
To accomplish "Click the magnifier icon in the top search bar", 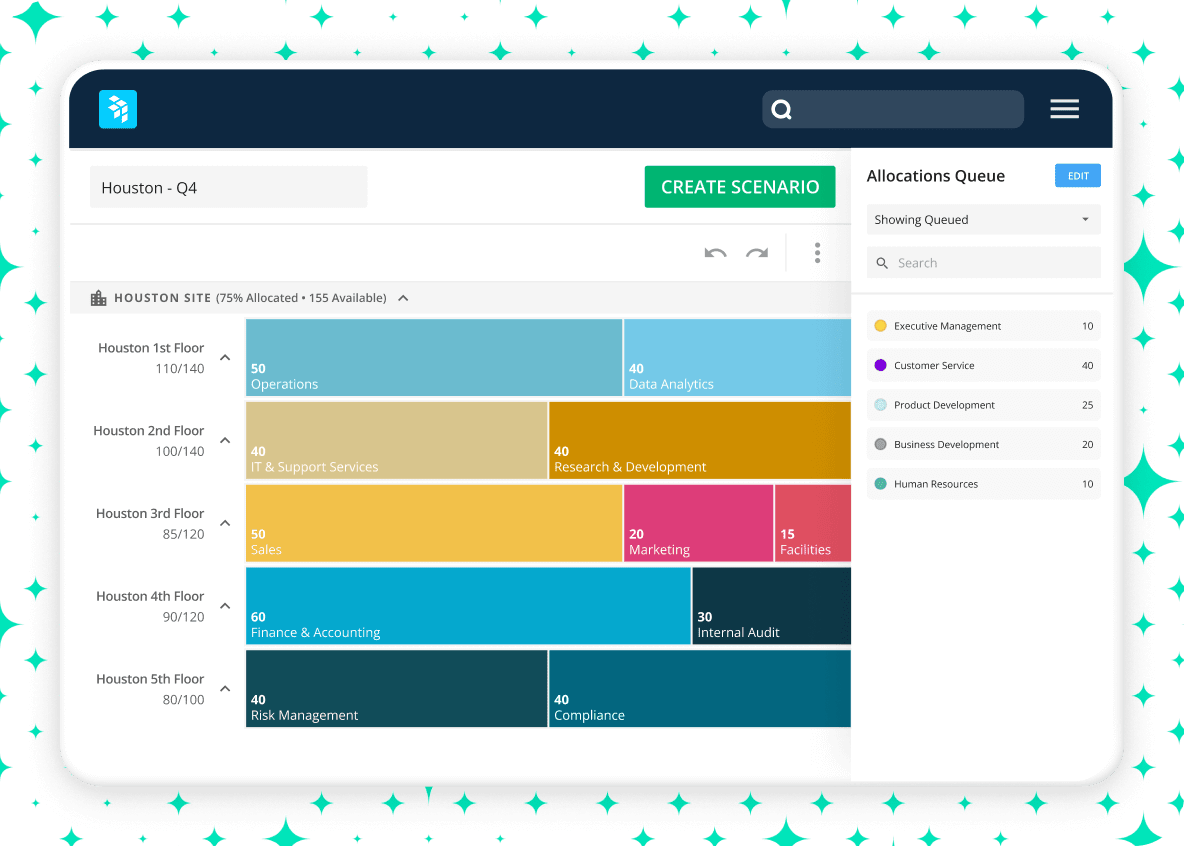I will pyautogui.click(x=782, y=110).
